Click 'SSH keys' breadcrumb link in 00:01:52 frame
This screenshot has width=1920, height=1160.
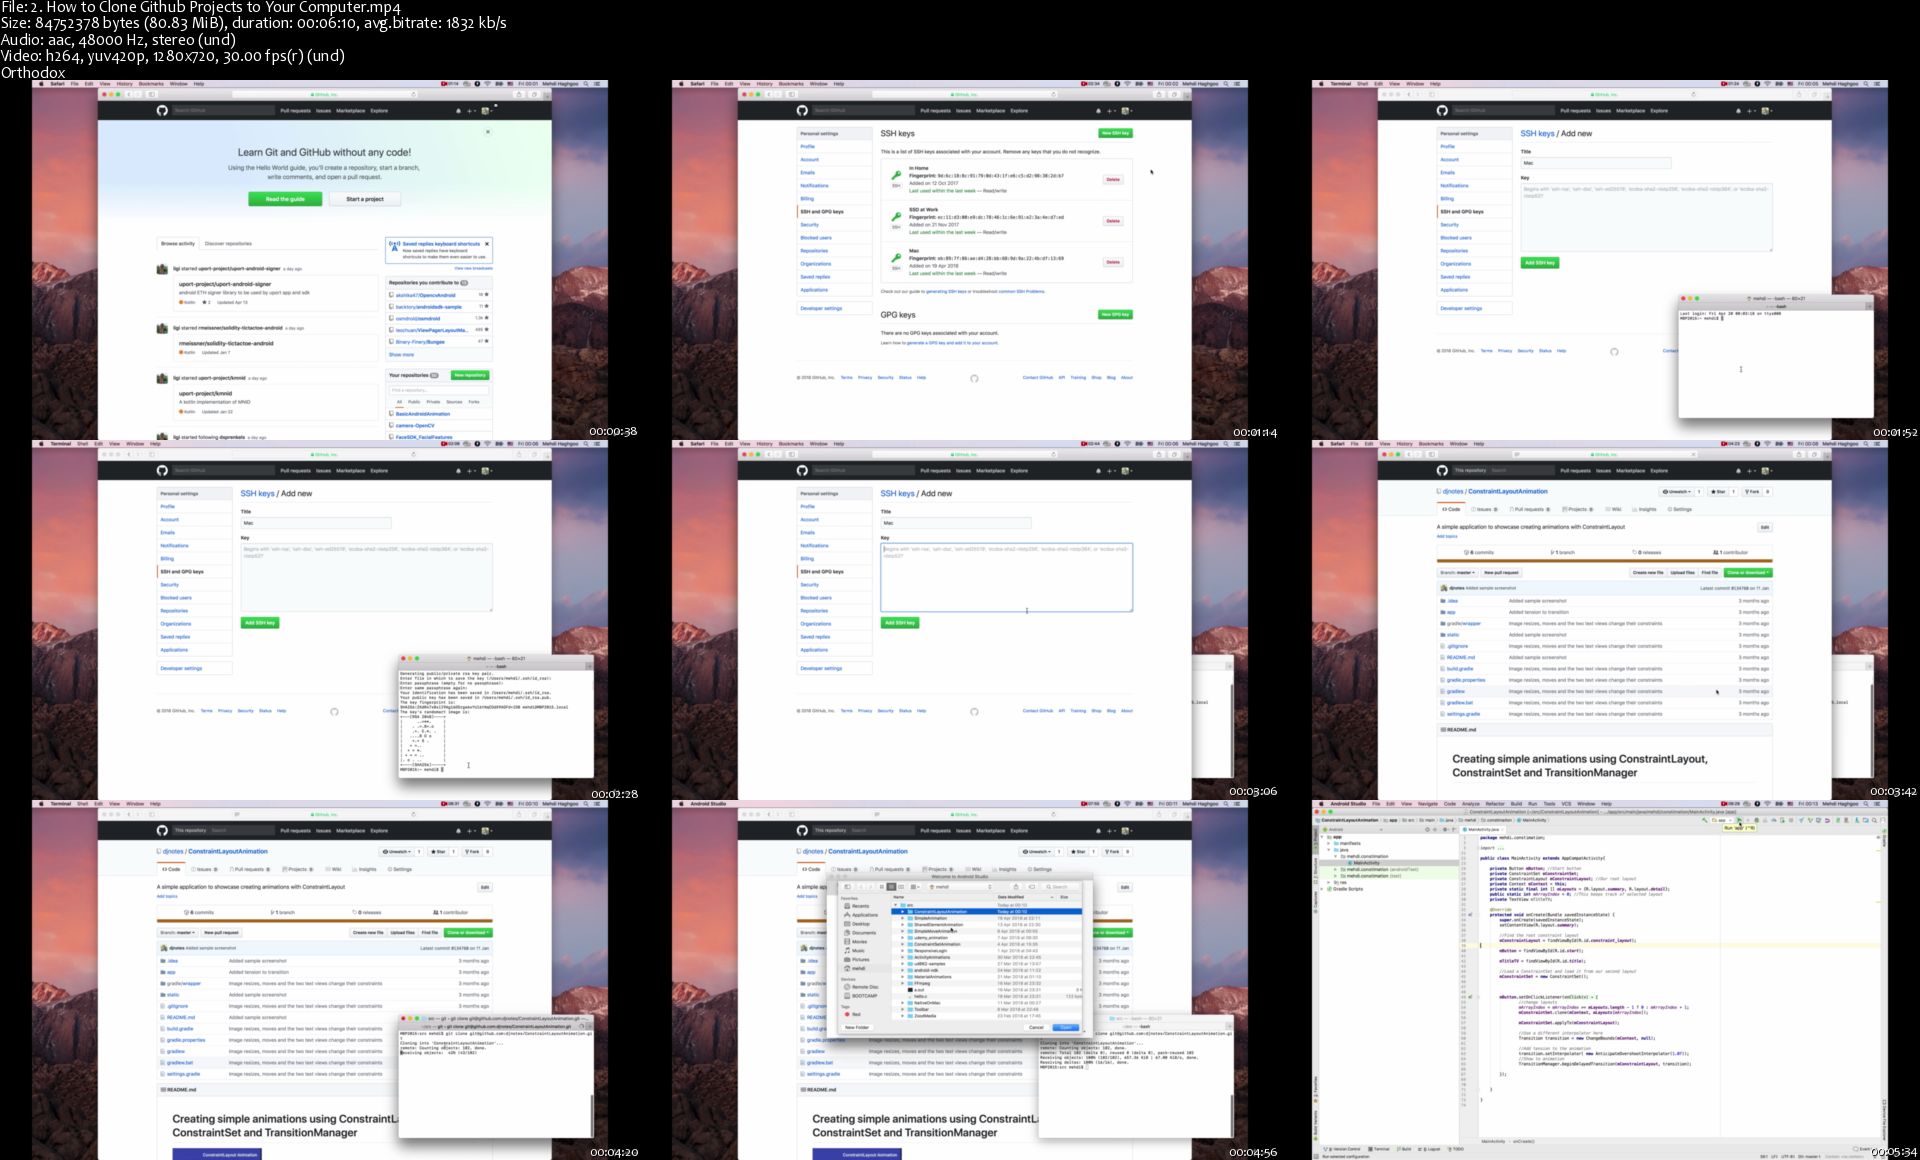click(x=1537, y=133)
